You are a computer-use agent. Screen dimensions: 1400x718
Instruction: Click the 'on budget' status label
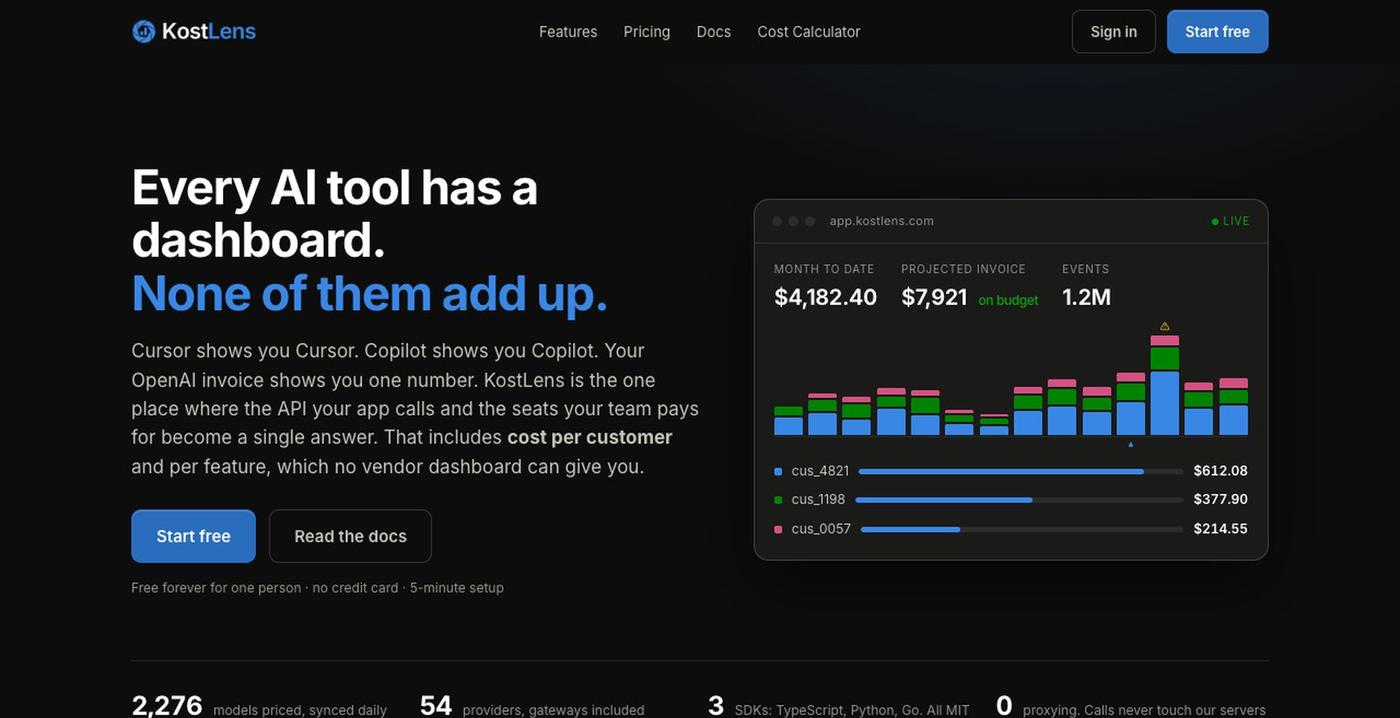[x=1008, y=300]
